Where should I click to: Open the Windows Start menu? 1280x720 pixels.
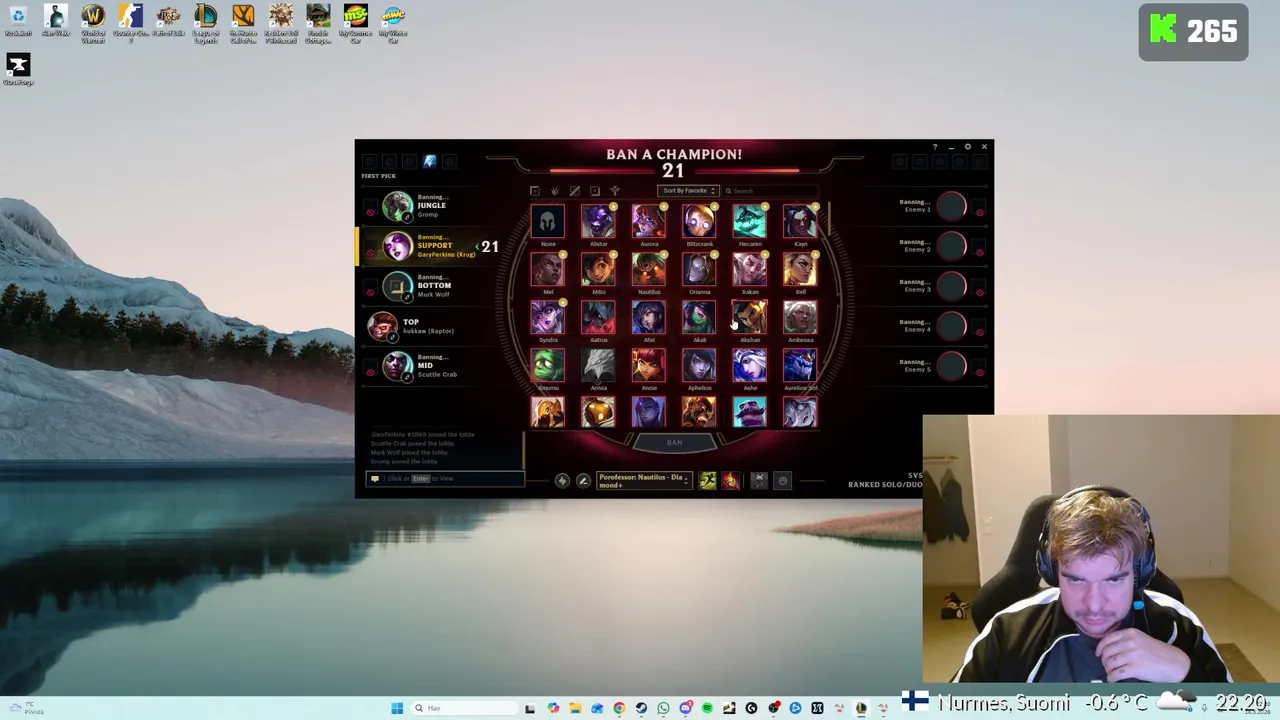click(397, 708)
